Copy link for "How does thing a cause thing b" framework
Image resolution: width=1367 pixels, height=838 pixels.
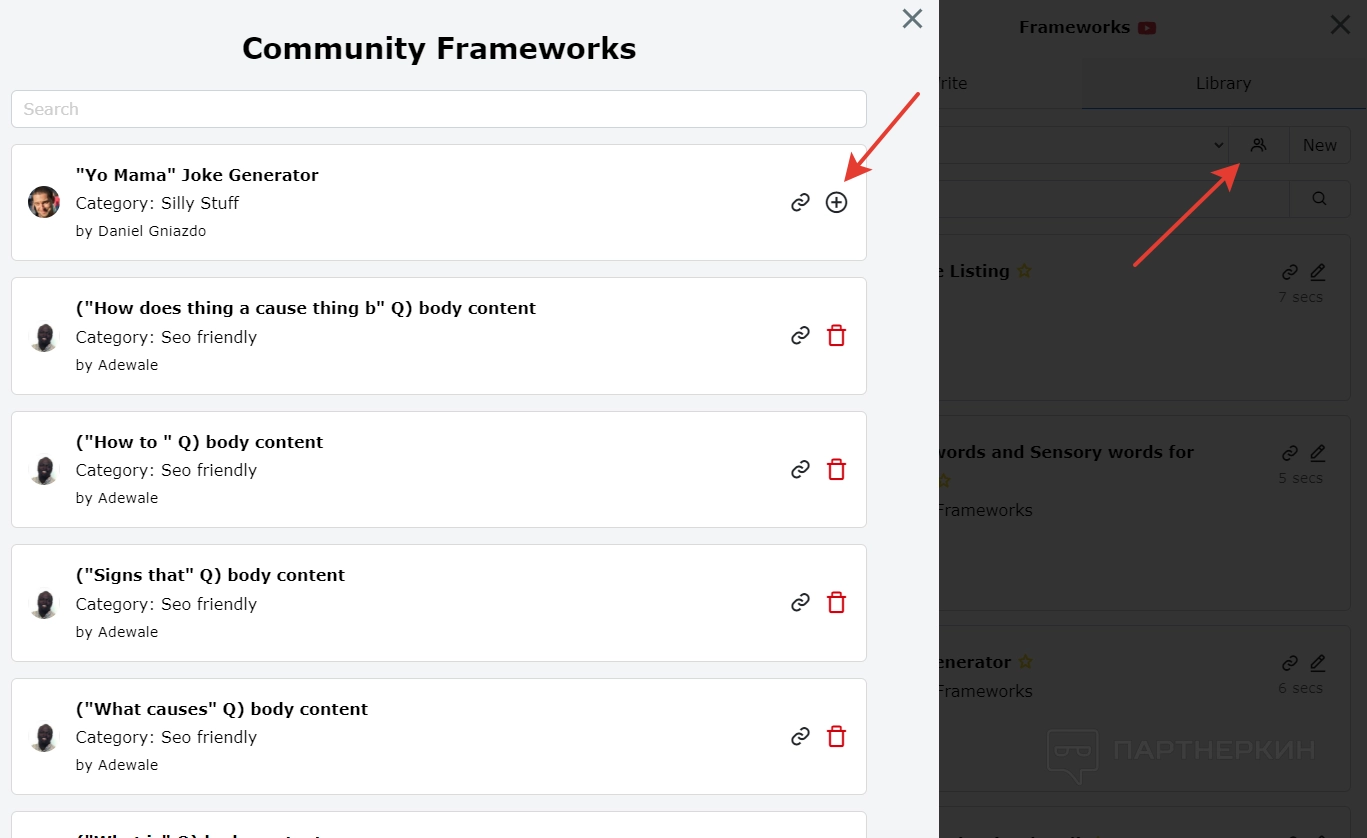tap(800, 336)
